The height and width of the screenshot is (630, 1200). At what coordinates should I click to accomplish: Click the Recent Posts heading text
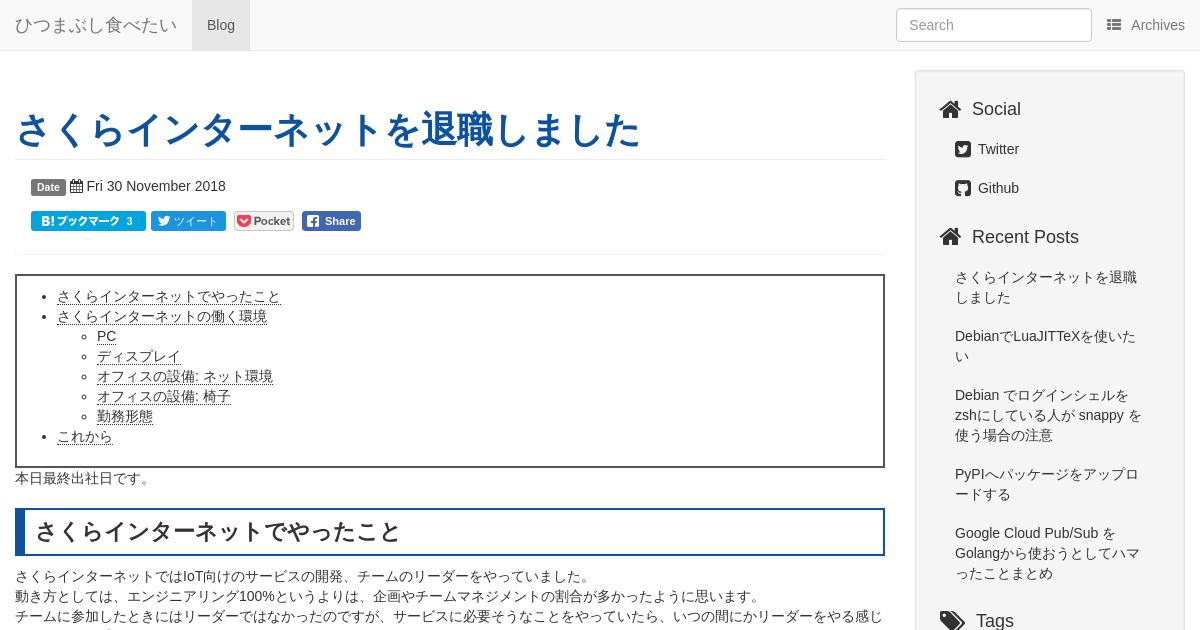pos(1025,237)
